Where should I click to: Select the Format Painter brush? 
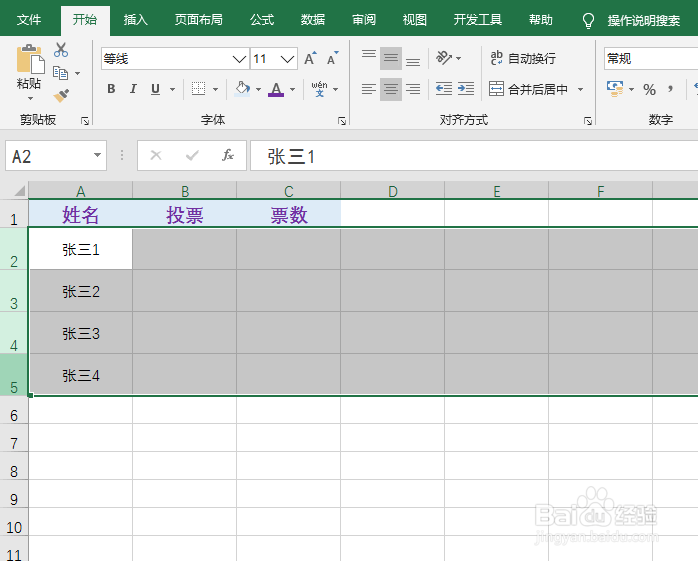tap(61, 96)
